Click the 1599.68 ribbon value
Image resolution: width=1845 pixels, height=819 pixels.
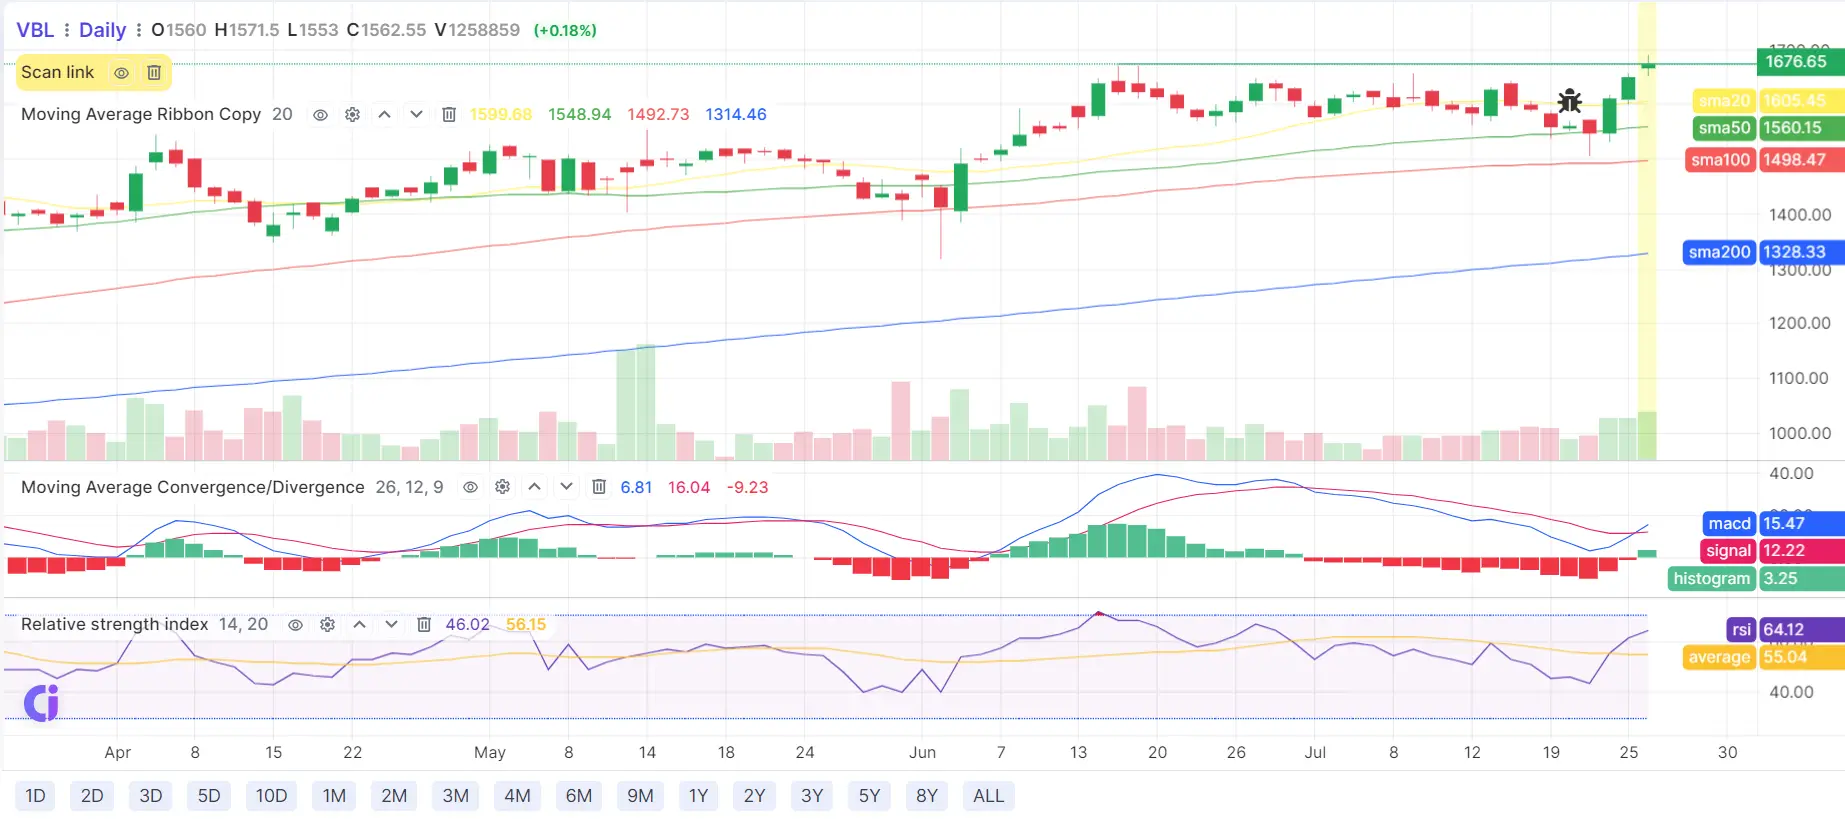pyautogui.click(x=501, y=115)
